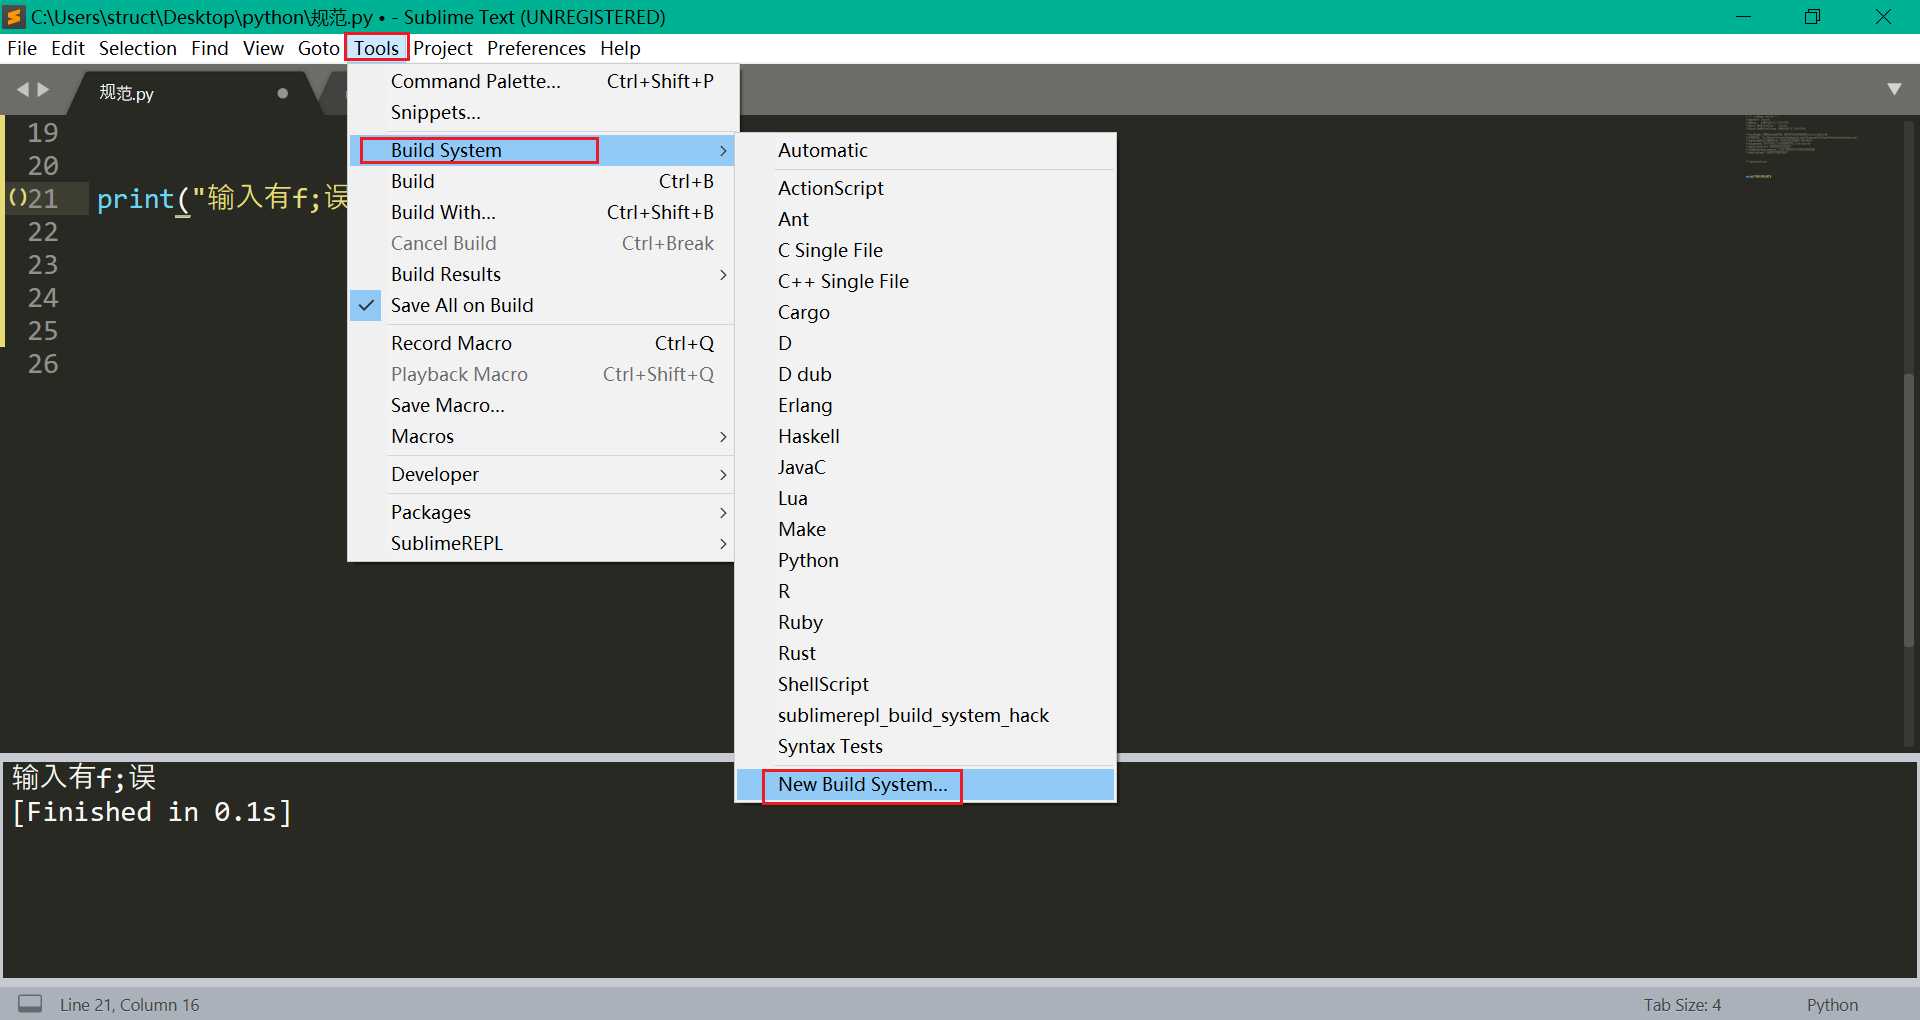The image size is (1920, 1020).
Task: Click Line 21, Column 16 status text
Action: point(129,1004)
